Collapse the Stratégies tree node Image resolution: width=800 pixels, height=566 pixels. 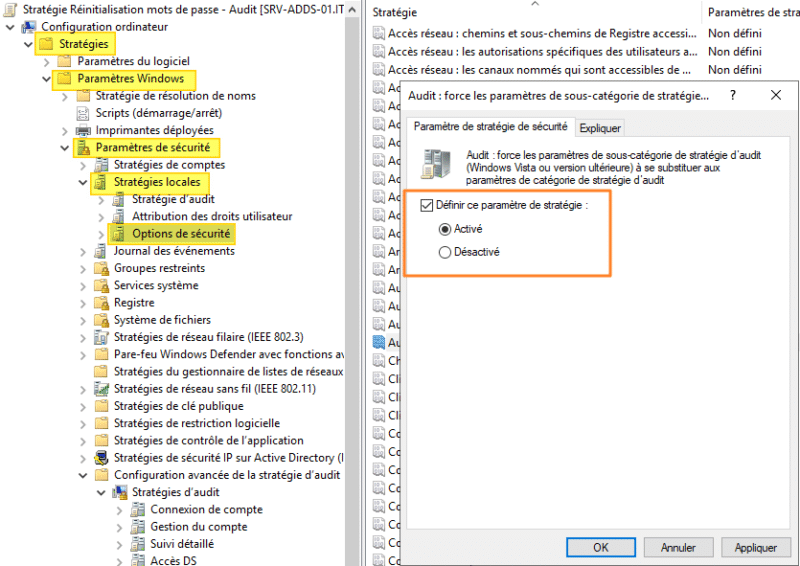29,44
